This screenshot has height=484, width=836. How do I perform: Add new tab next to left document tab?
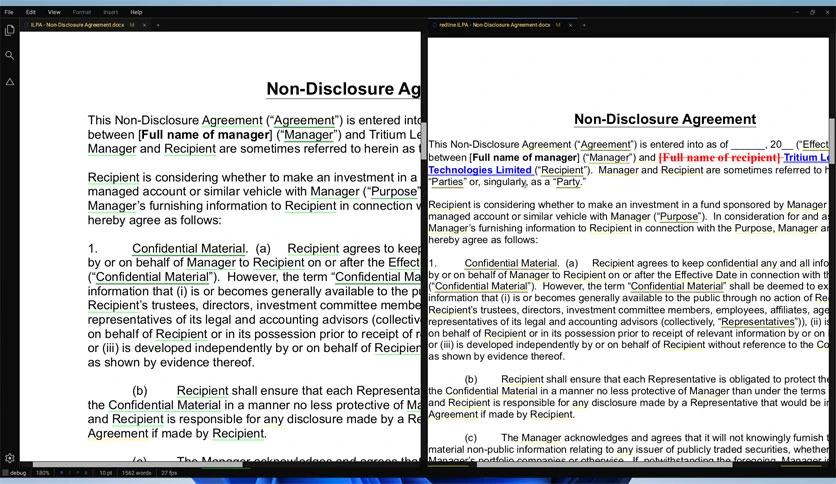(158, 25)
